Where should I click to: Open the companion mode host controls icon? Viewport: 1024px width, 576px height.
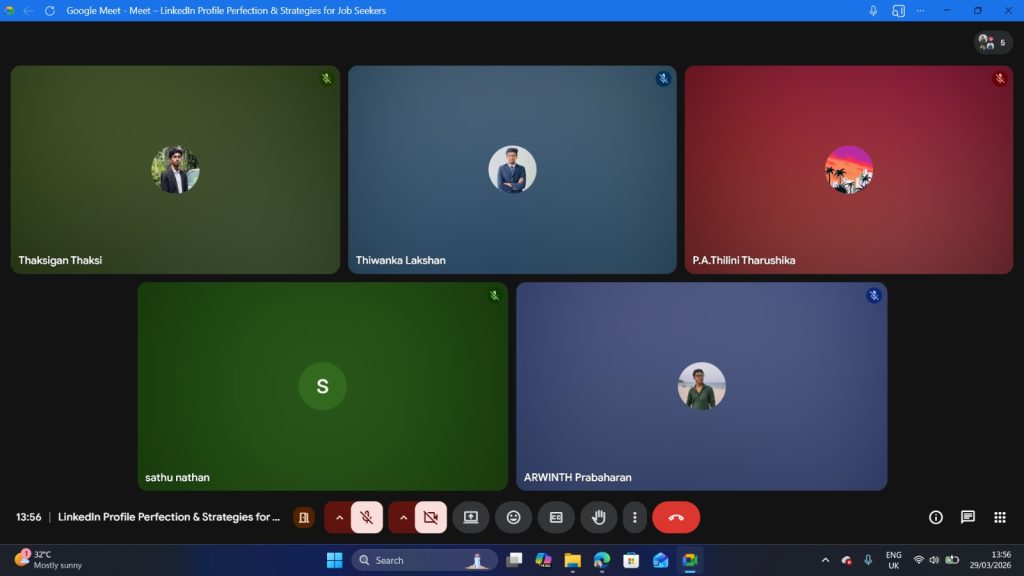303,517
